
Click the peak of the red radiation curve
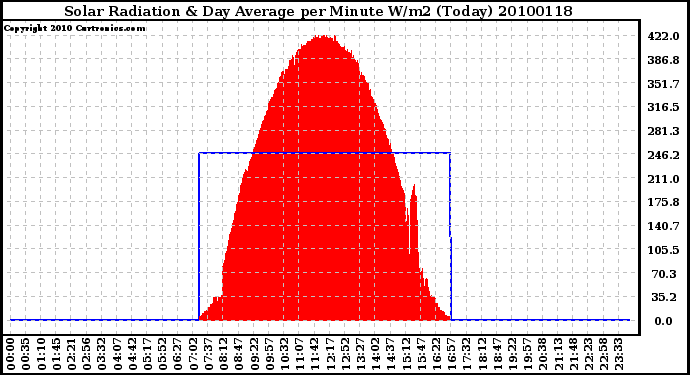pyautogui.click(x=324, y=37)
